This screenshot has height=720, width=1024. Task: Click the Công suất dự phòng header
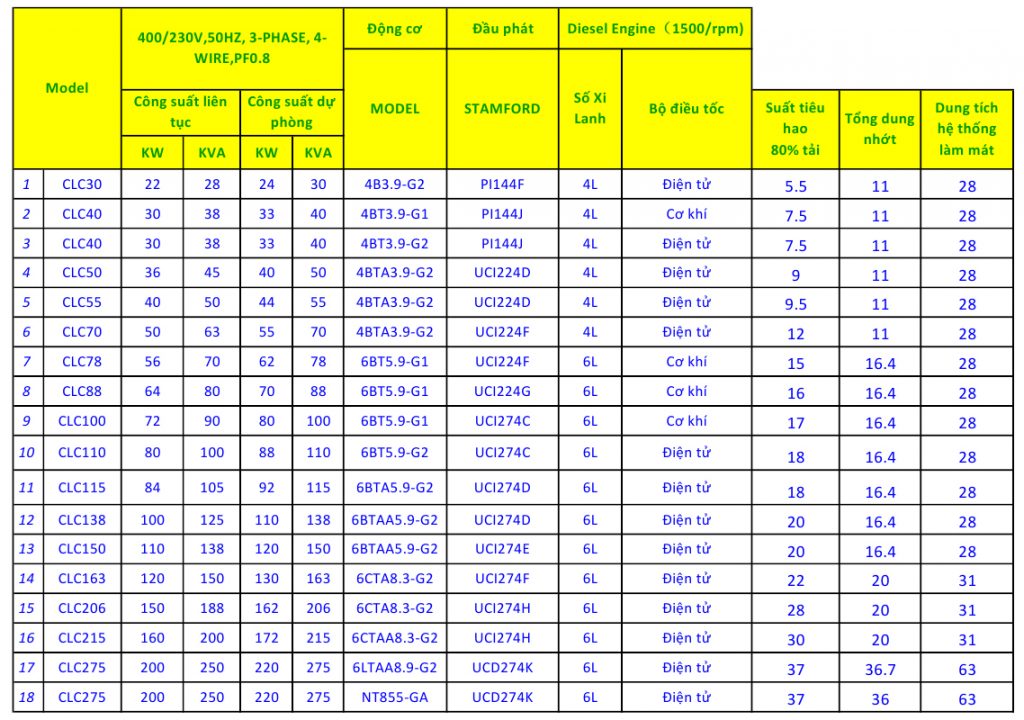291,111
